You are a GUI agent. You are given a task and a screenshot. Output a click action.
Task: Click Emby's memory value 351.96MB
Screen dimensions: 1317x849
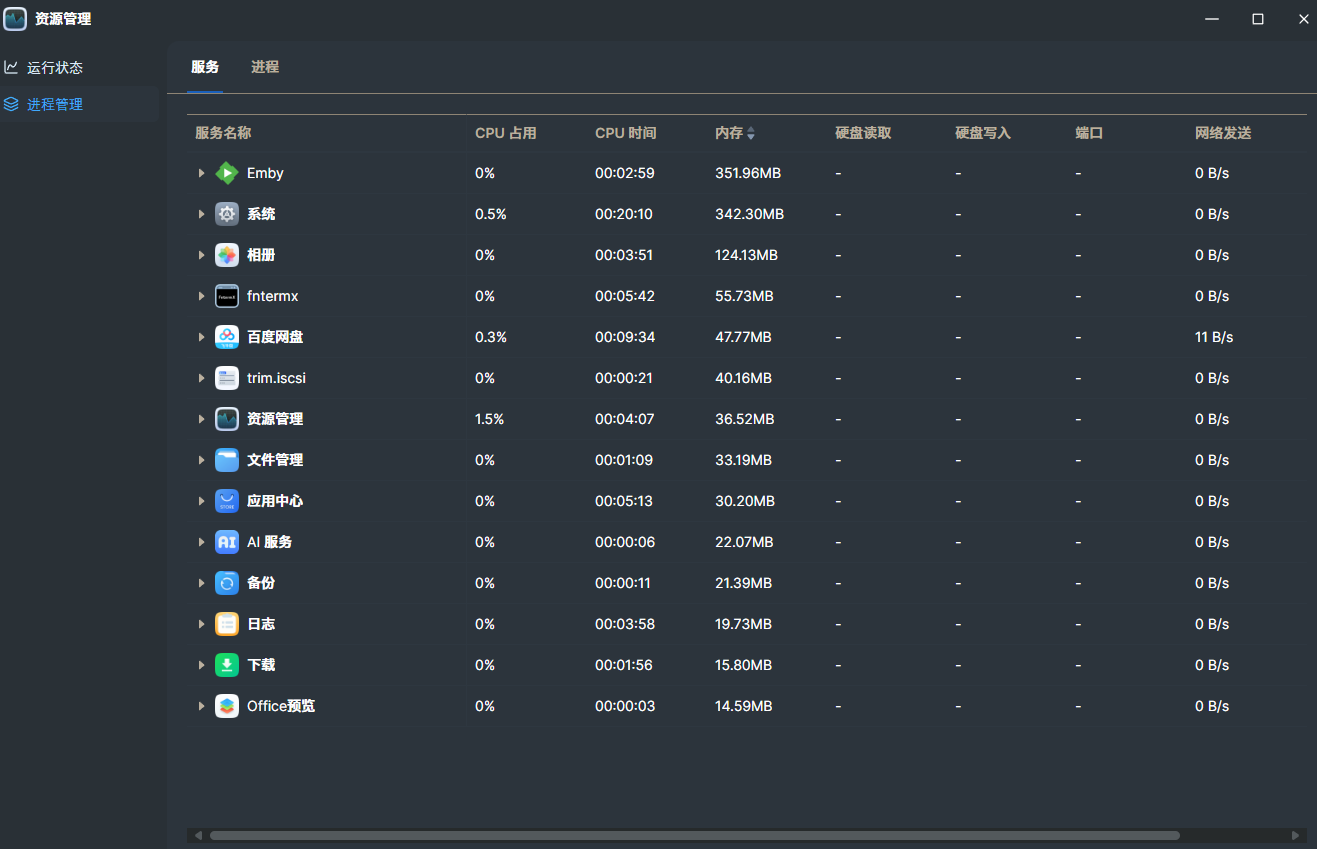coord(748,173)
